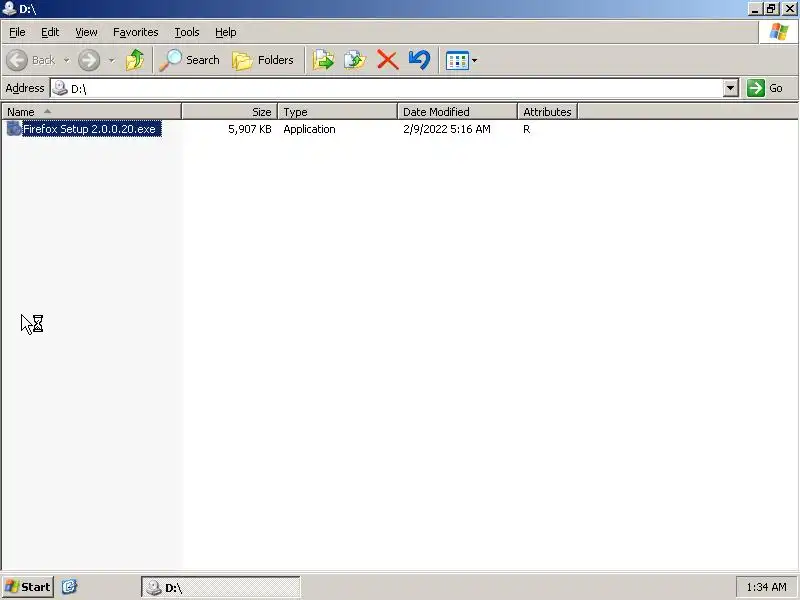Viewport: 800px width, 600px height.
Task: Sort by the Name column header
Action: pyautogui.click(x=91, y=112)
